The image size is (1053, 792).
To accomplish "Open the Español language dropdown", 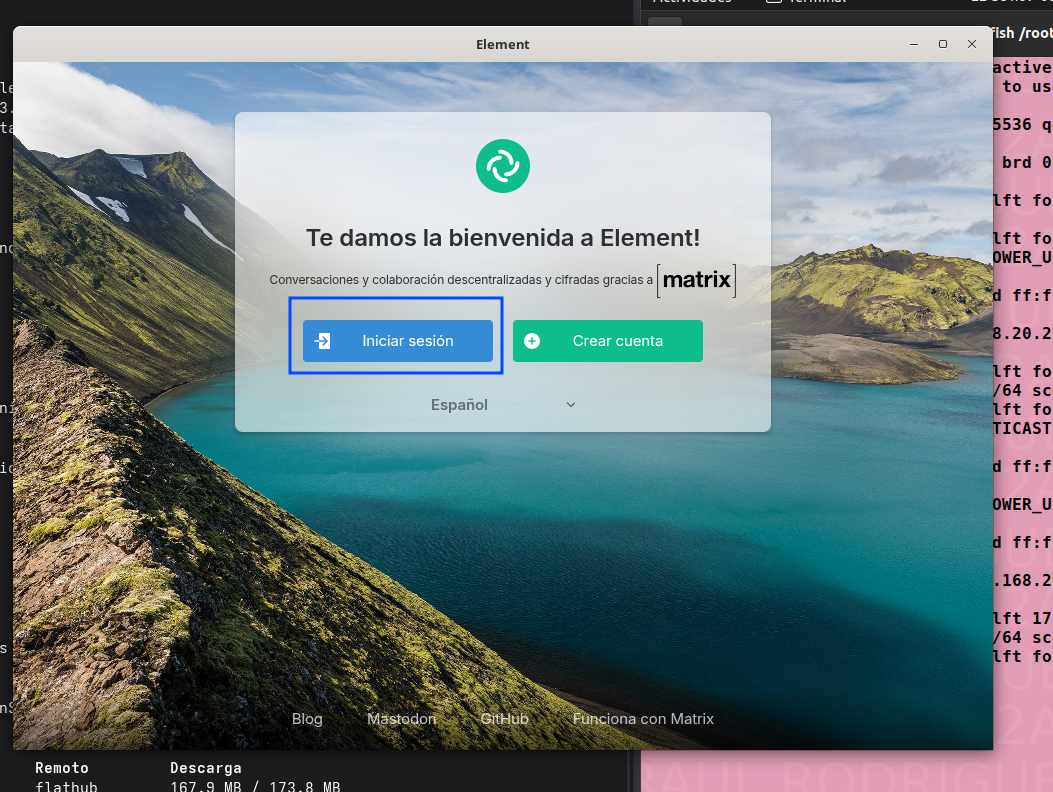I will [503, 404].
